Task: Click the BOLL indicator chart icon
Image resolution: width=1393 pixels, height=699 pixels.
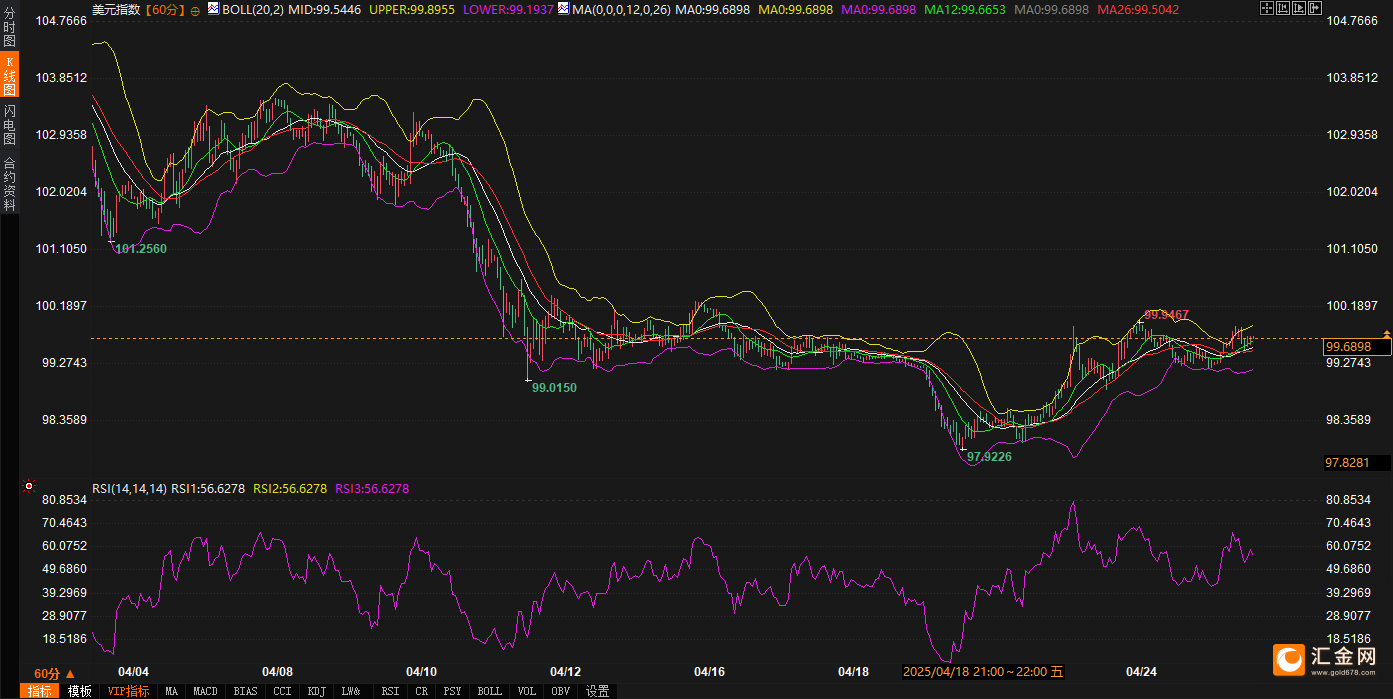Action: [212, 9]
